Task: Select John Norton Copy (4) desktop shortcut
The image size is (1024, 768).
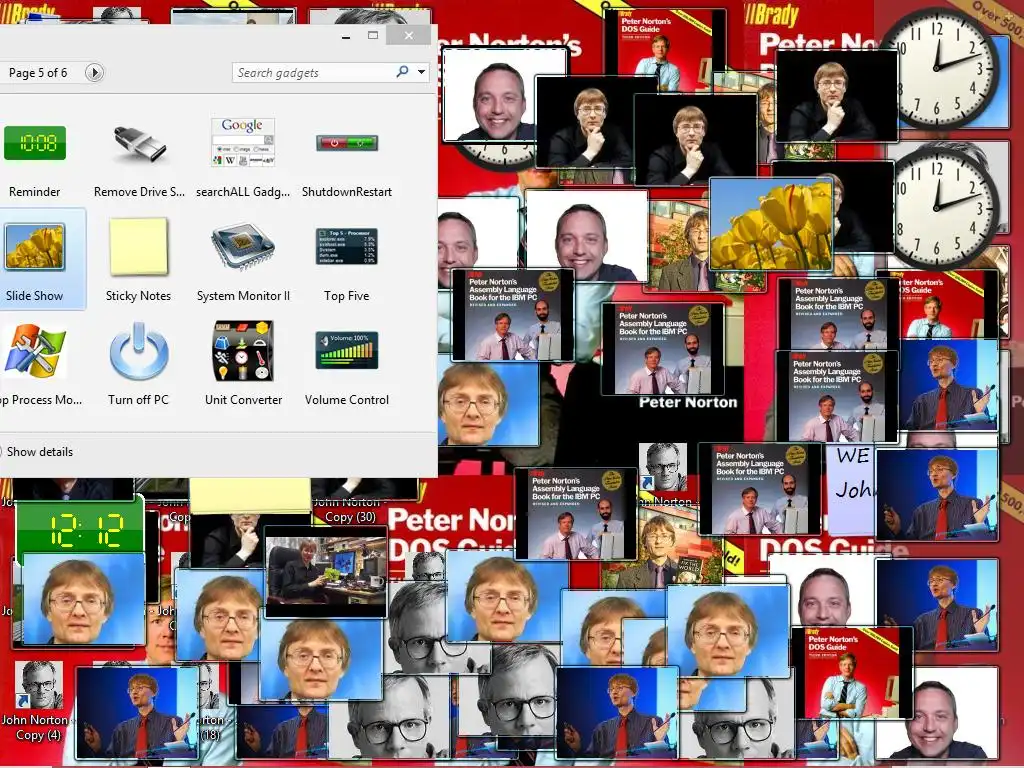Action: coord(38,702)
